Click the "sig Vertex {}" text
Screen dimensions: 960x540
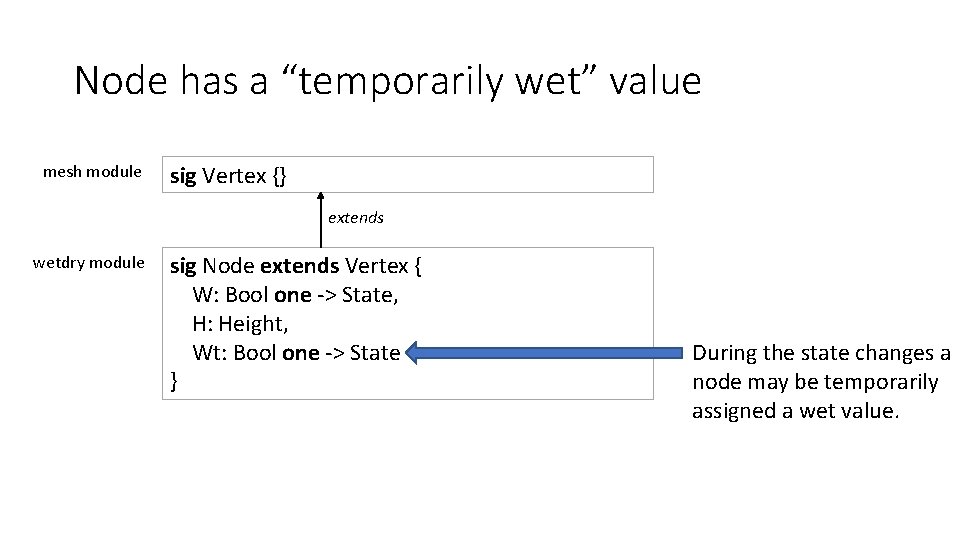228,176
